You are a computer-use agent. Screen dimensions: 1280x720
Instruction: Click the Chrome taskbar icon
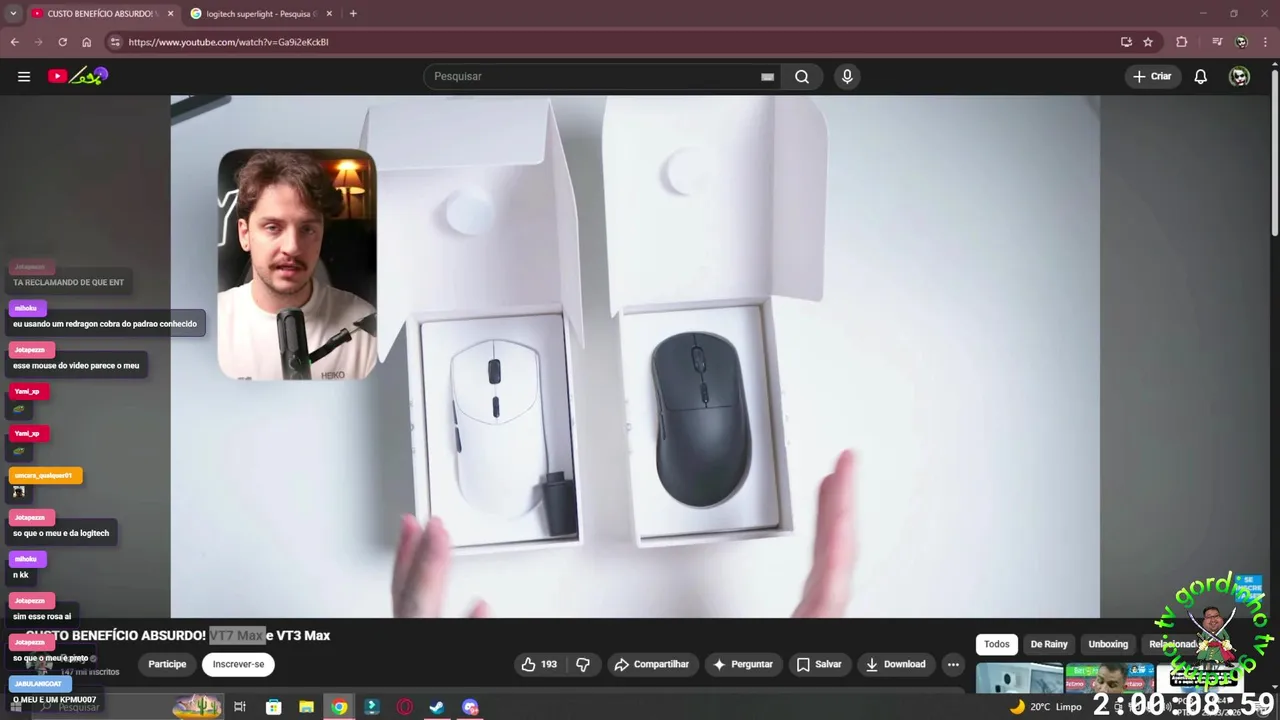339,707
